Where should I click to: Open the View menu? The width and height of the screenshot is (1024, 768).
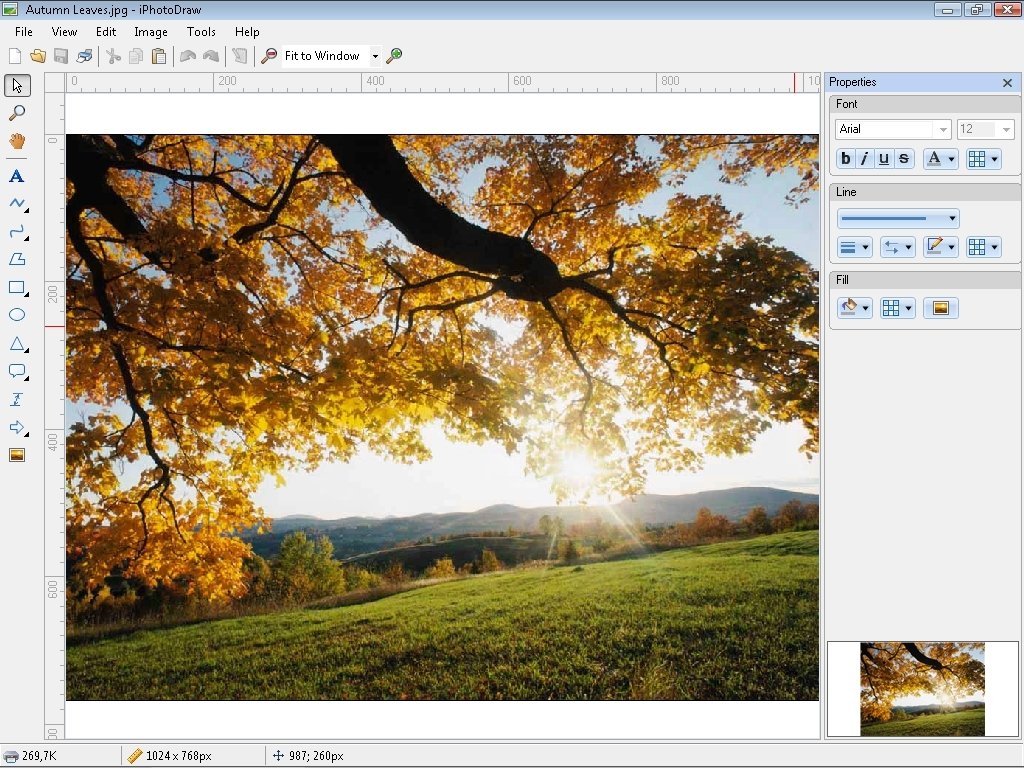[x=64, y=31]
